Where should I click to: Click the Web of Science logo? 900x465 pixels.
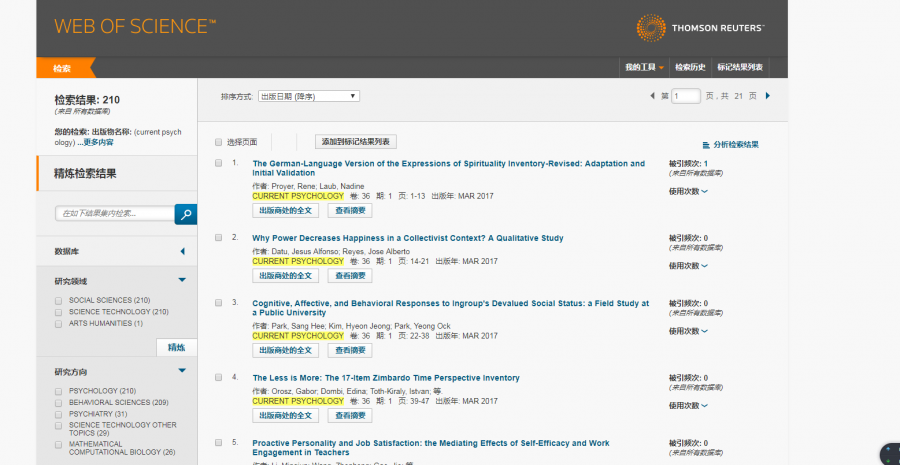coord(135,26)
